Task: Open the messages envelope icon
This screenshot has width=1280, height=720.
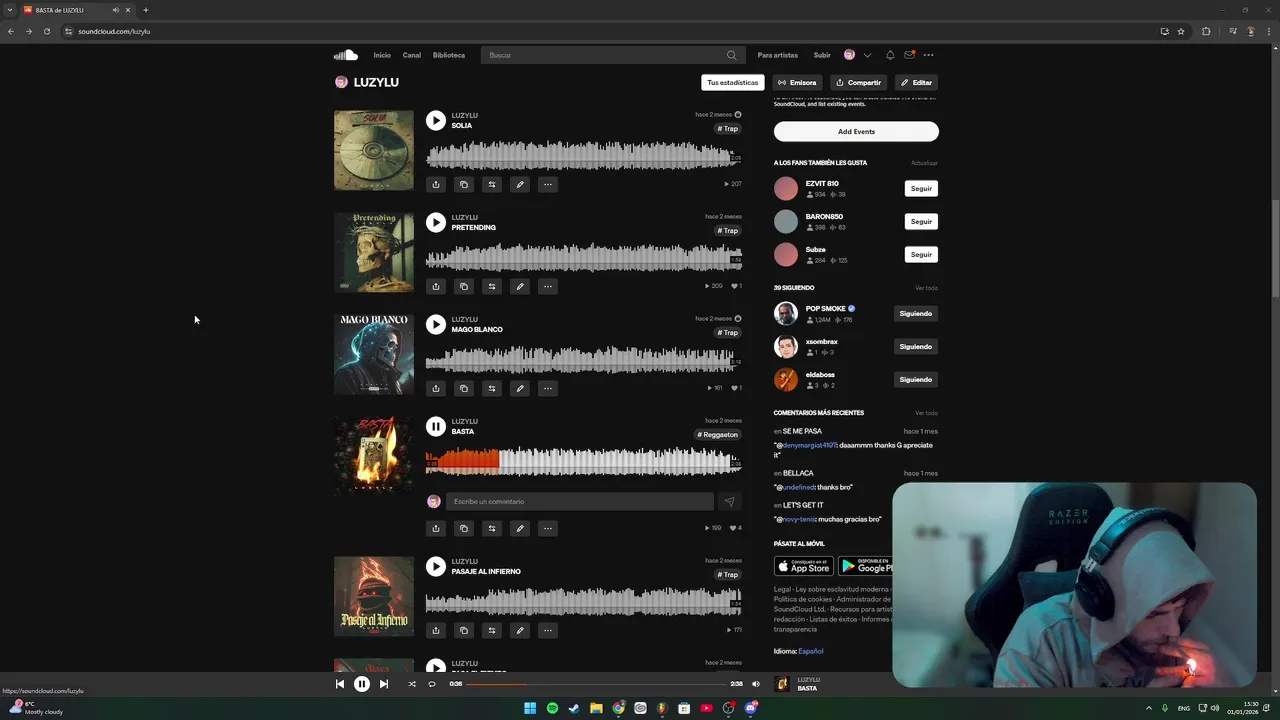Action: 909,55
